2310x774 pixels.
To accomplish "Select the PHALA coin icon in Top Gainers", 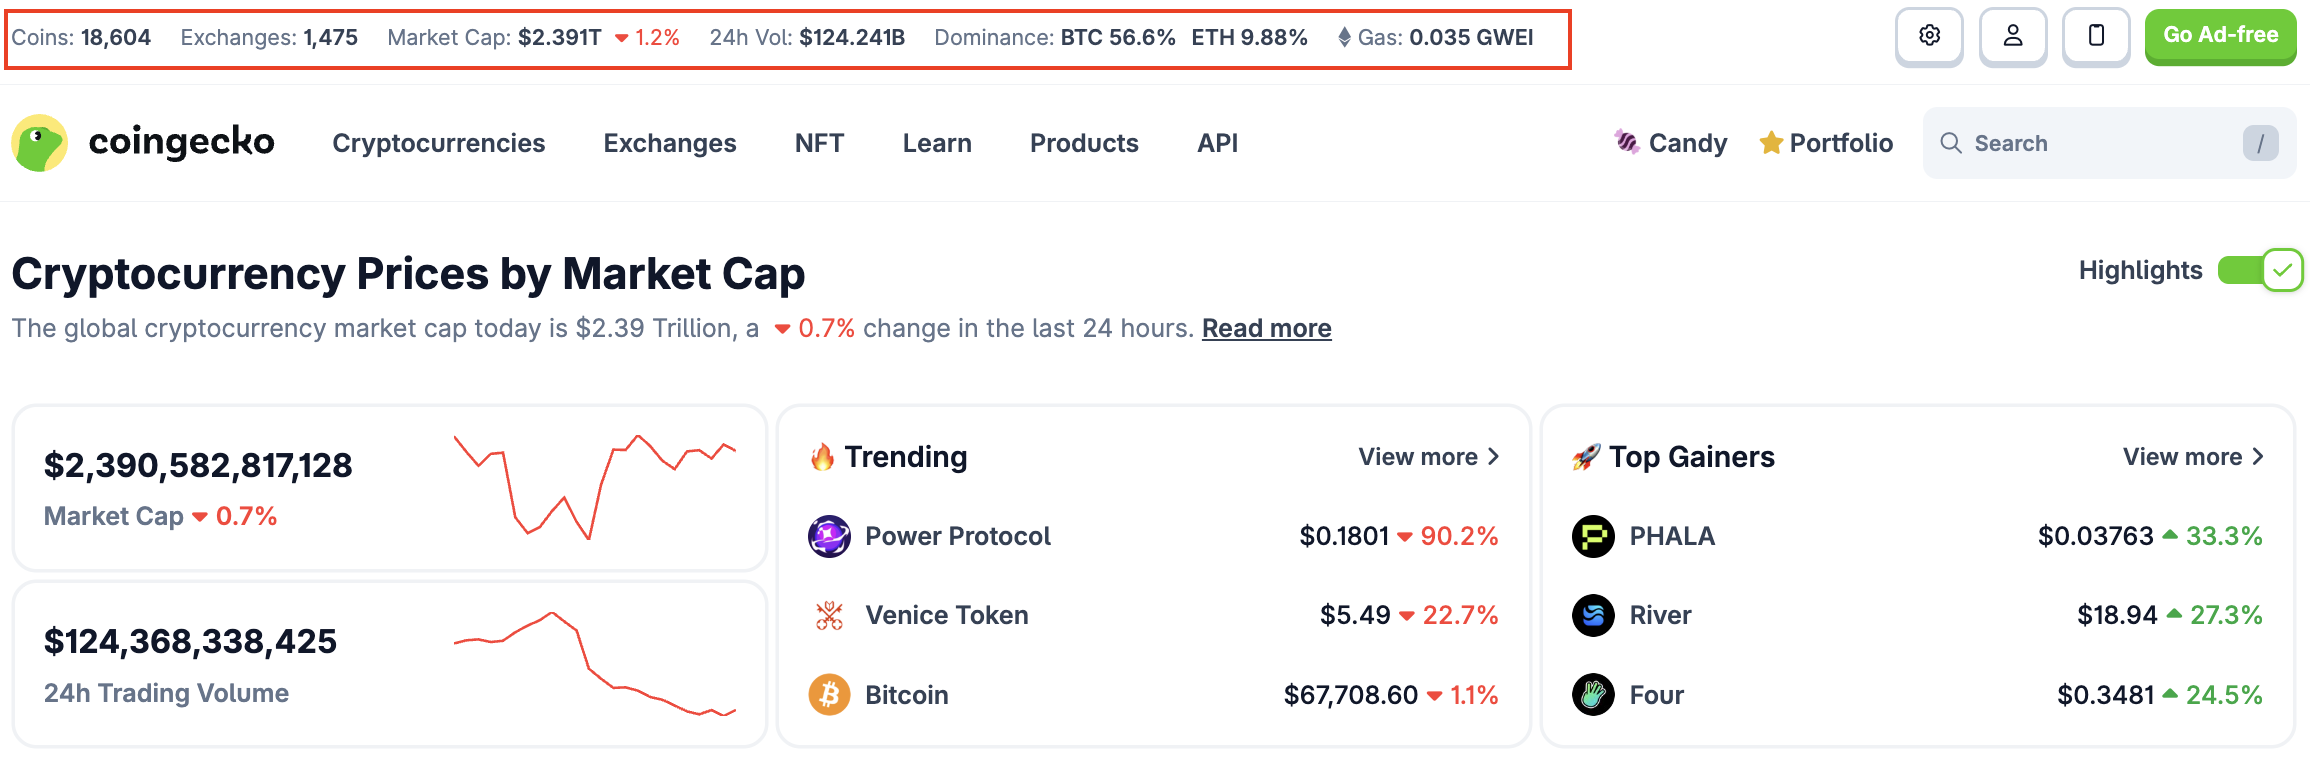I will click(1592, 536).
